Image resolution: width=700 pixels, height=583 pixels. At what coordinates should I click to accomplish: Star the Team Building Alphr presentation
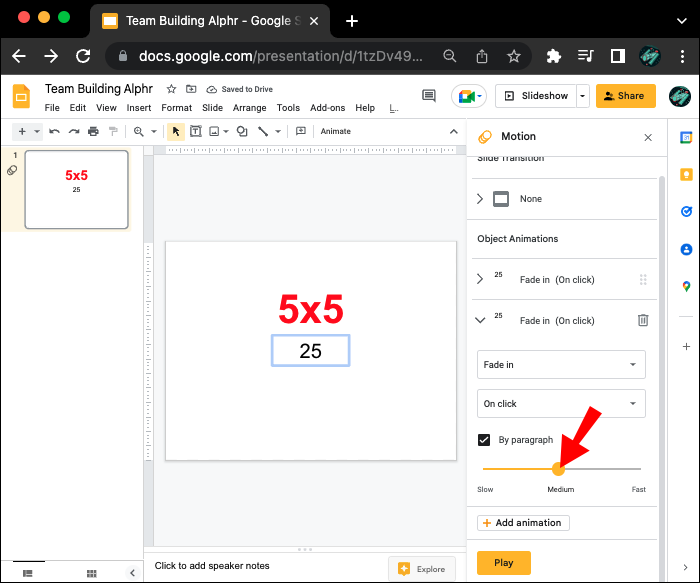[171, 89]
